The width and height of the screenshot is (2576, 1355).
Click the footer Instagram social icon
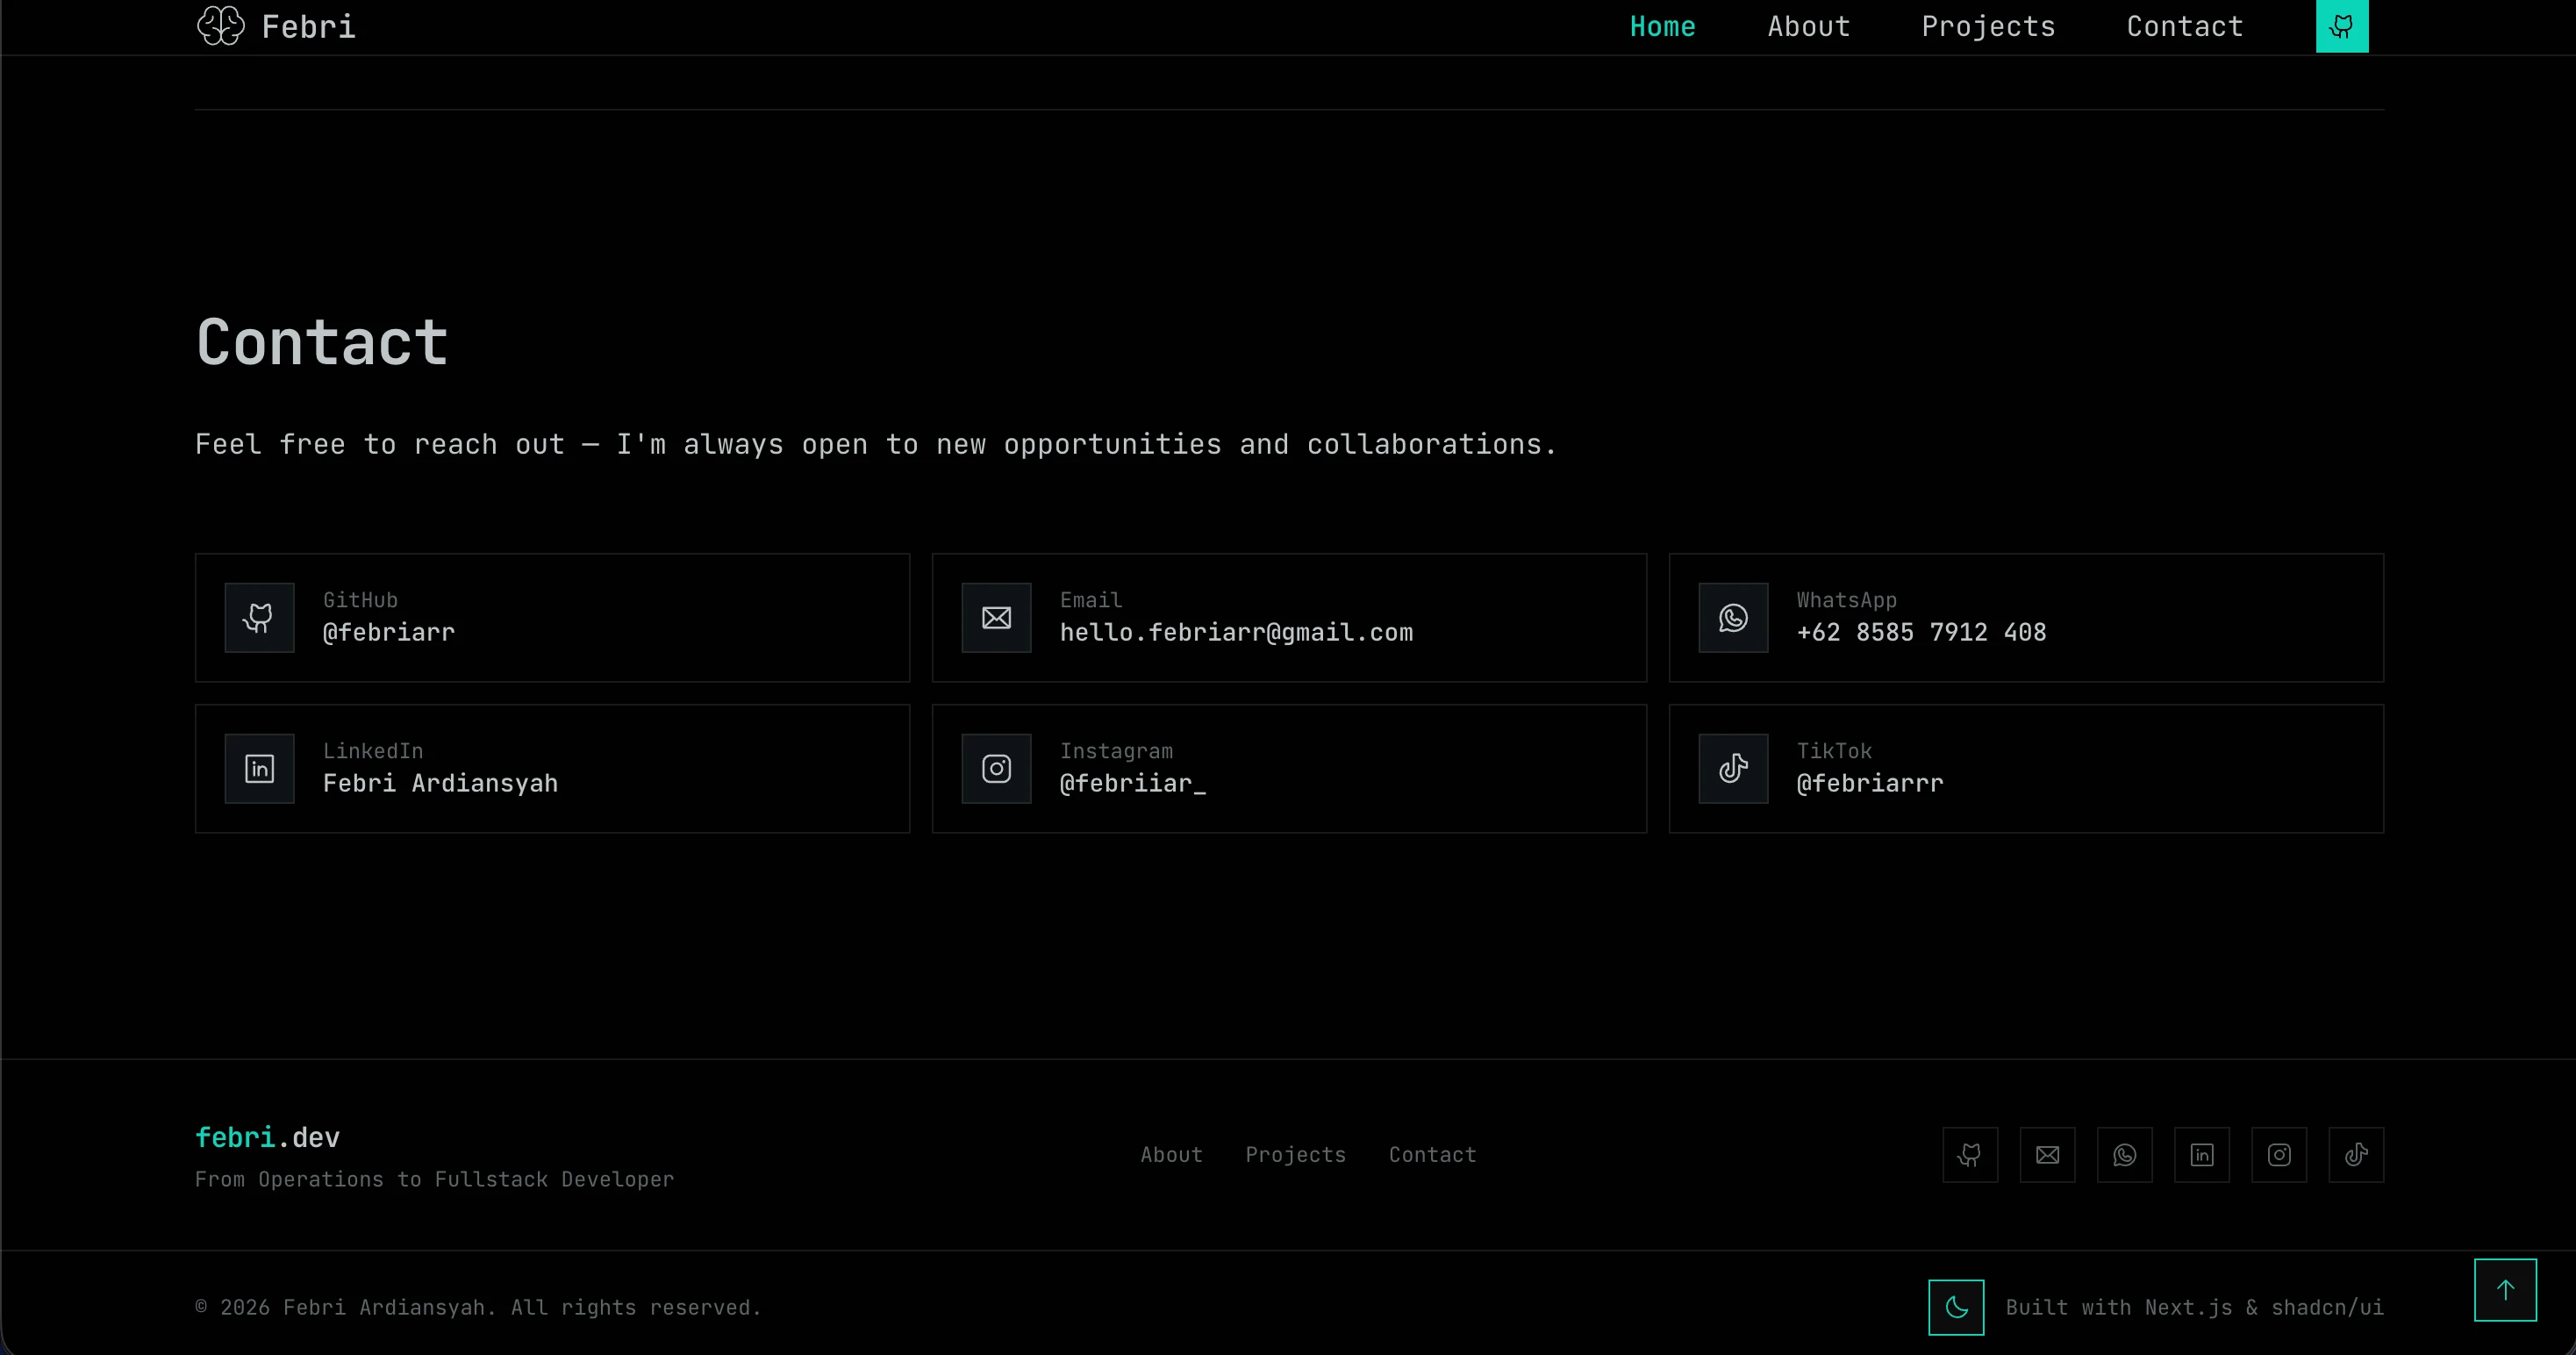click(2279, 1155)
